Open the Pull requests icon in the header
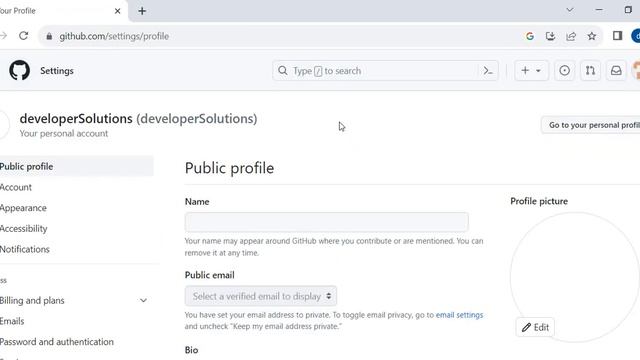Screen dimensions: 640x360 590,71
